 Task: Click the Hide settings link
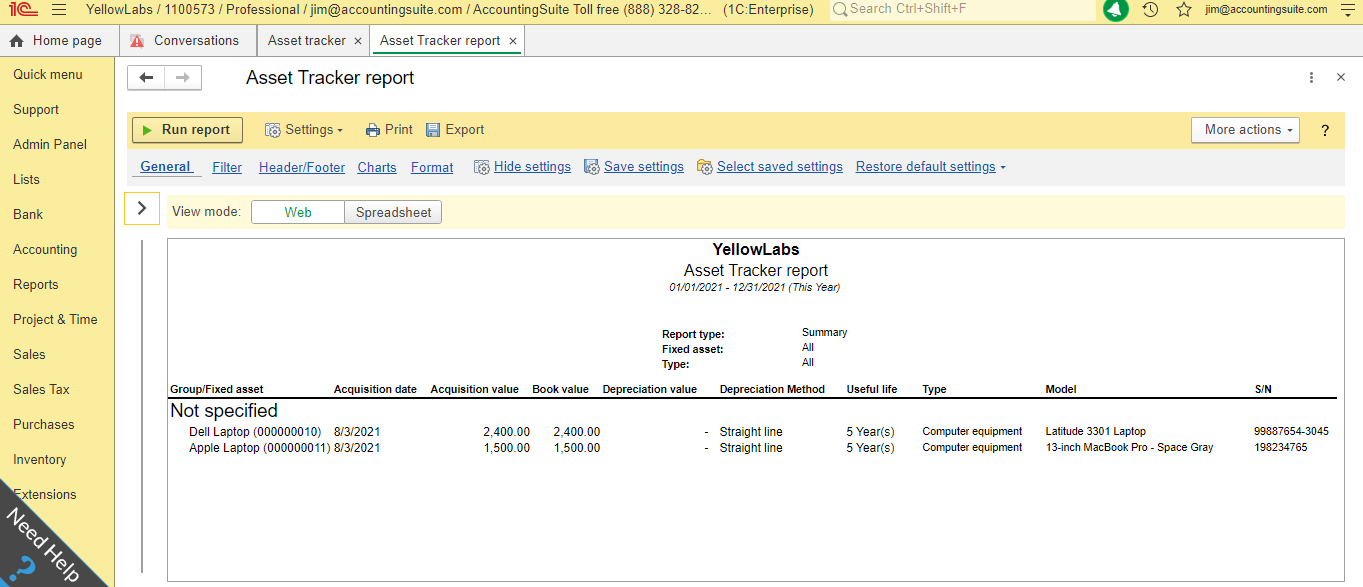click(x=532, y=167)
